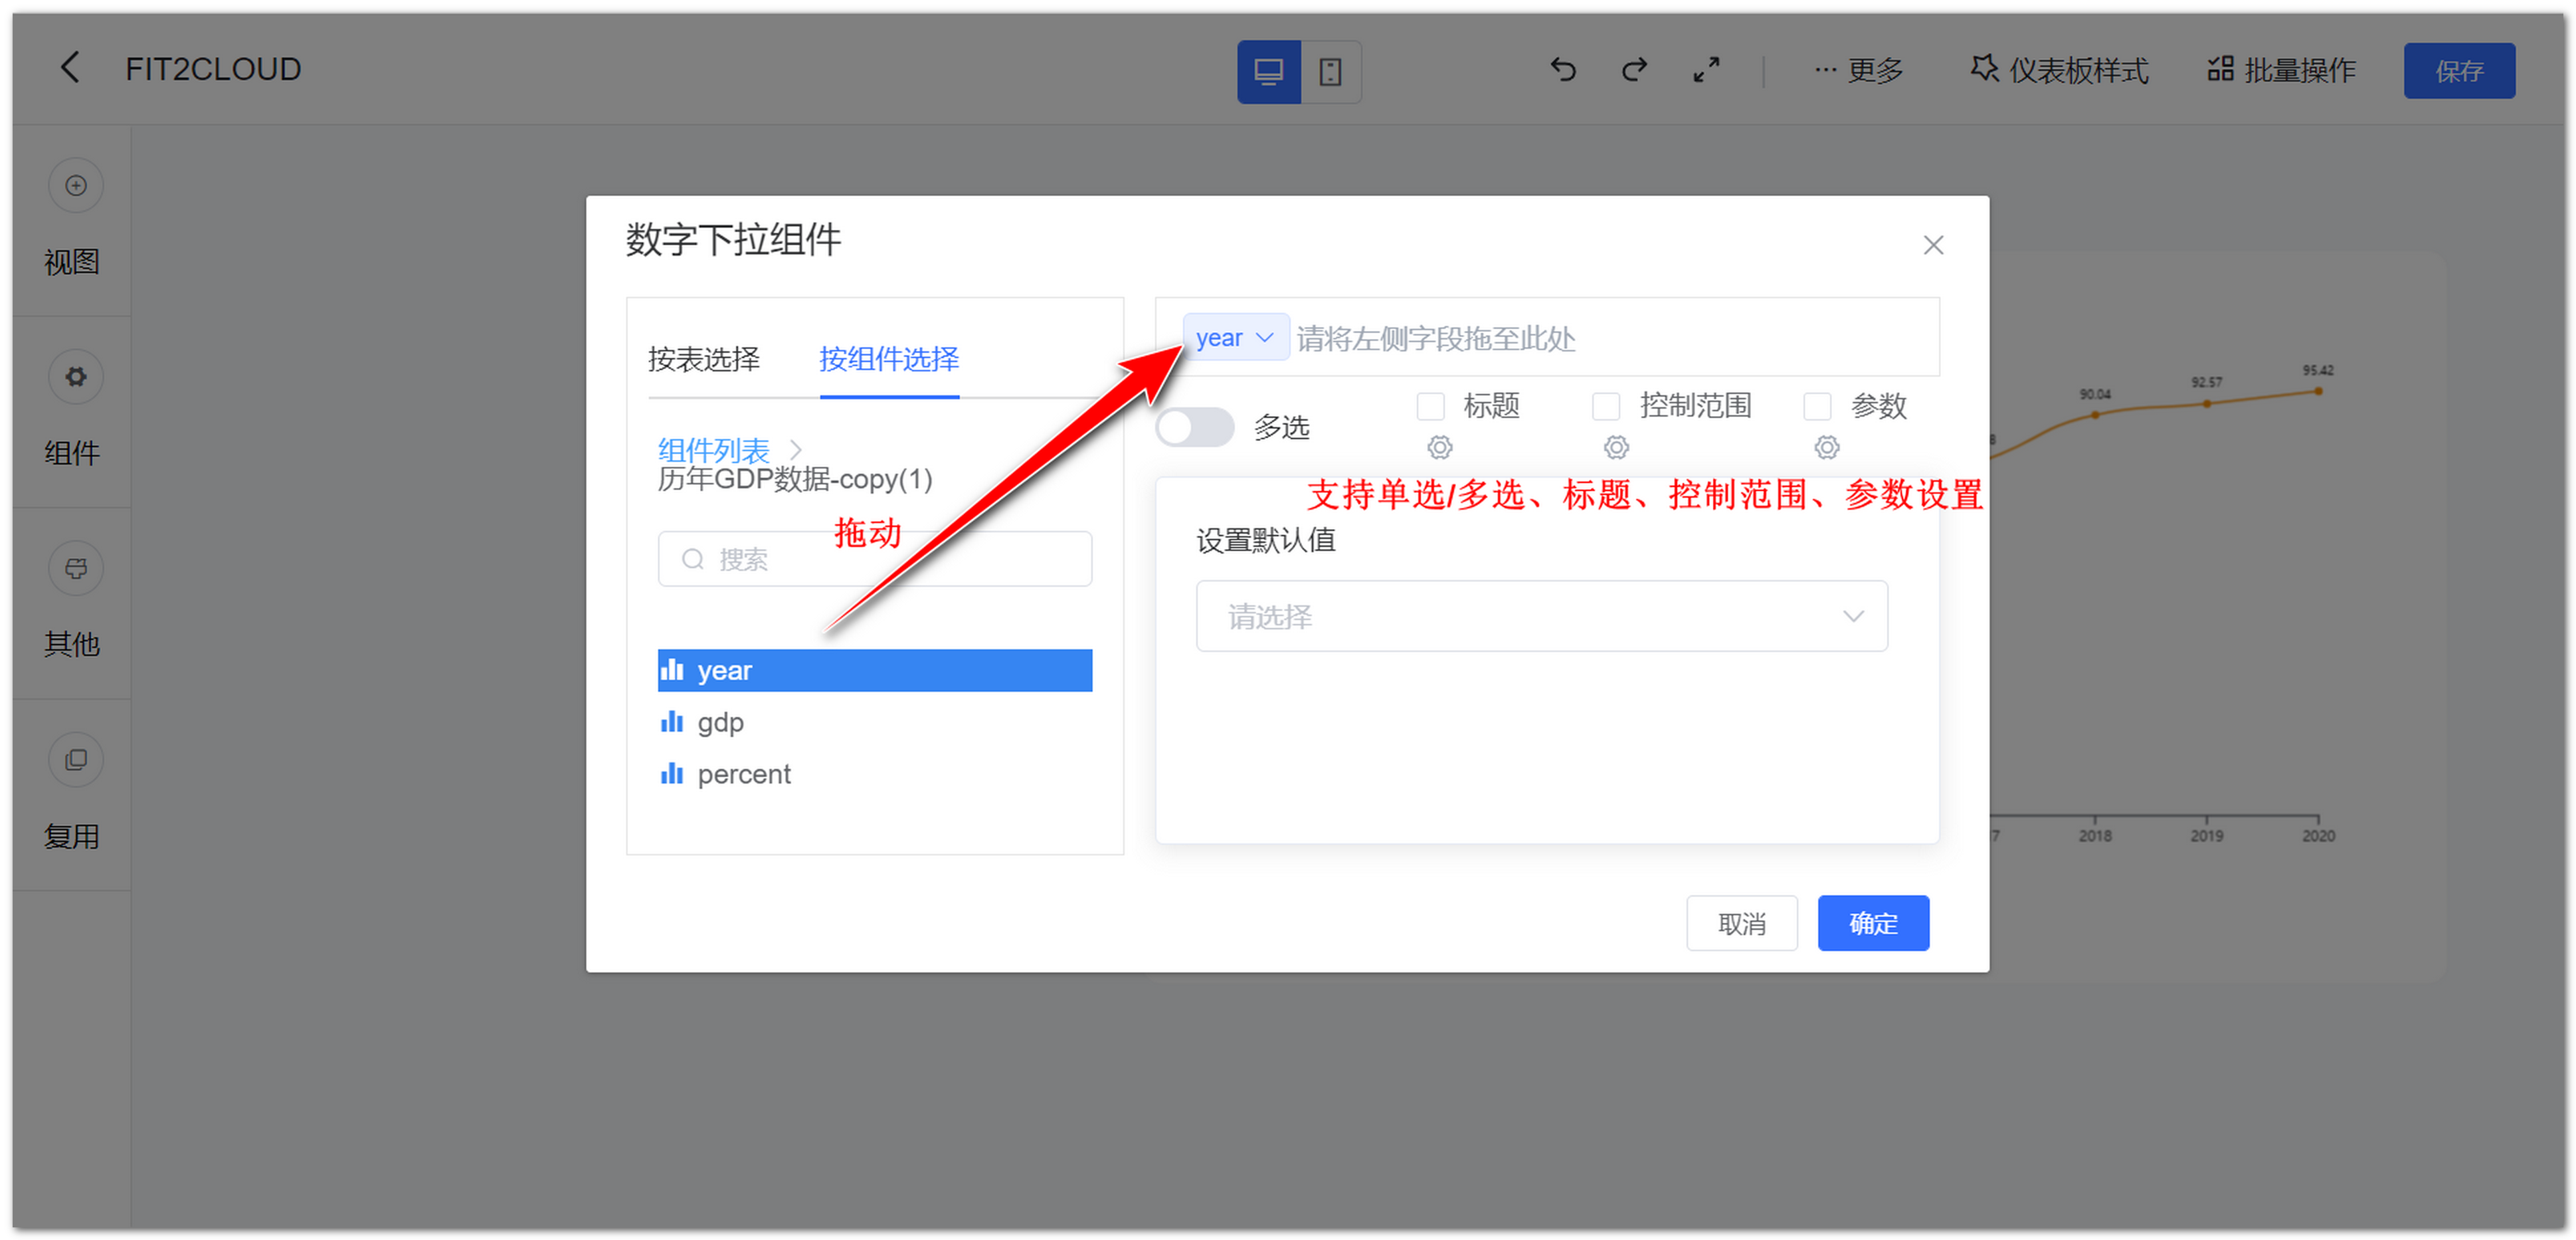Open the 复用 reuse panel icon

[75, 760]
